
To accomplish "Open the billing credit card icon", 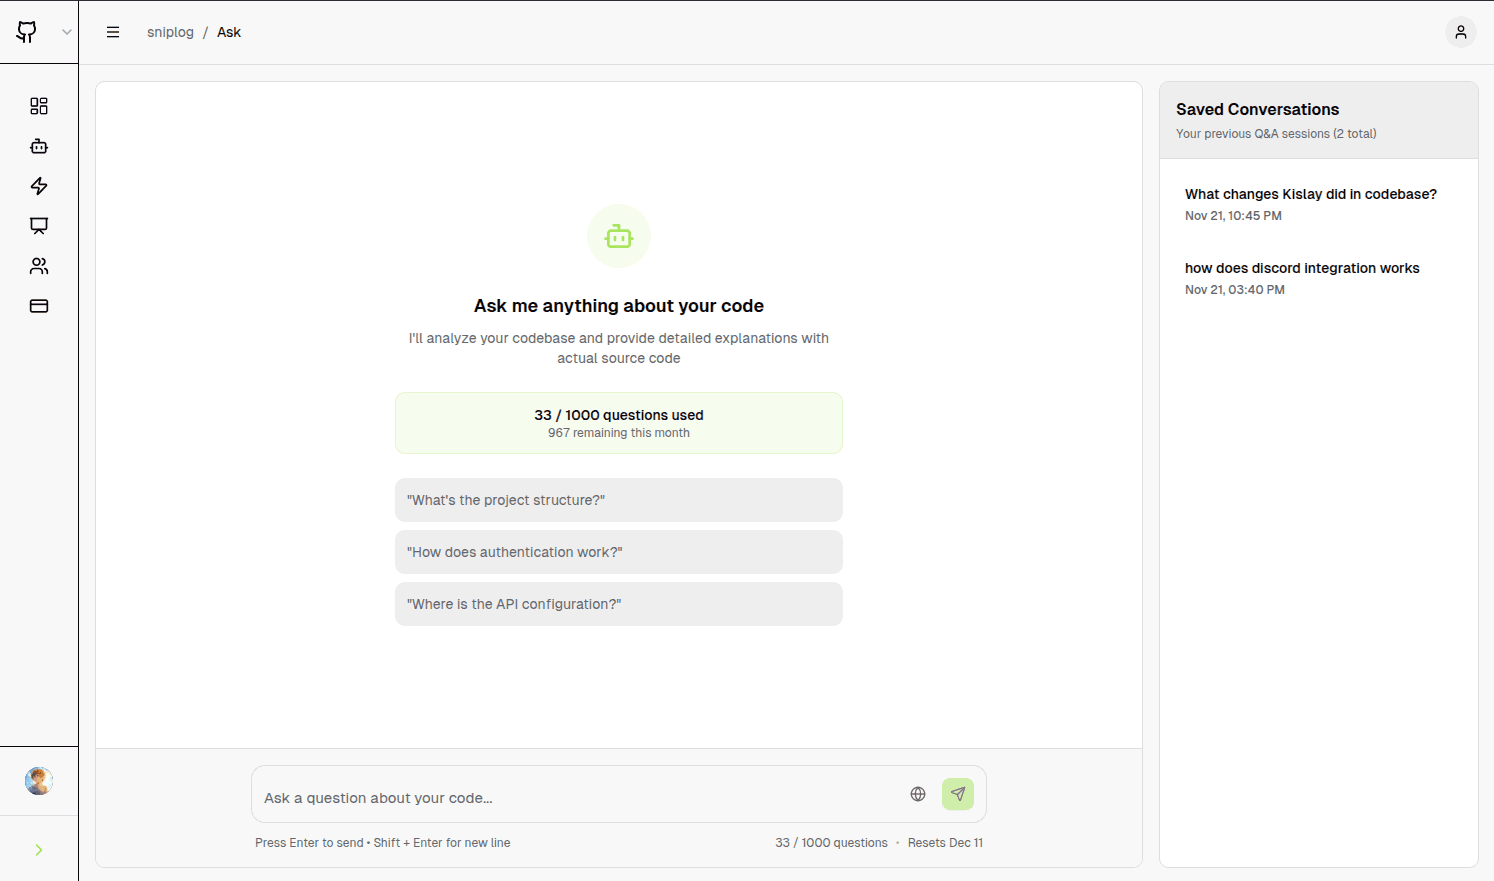I will click(39, 306).
